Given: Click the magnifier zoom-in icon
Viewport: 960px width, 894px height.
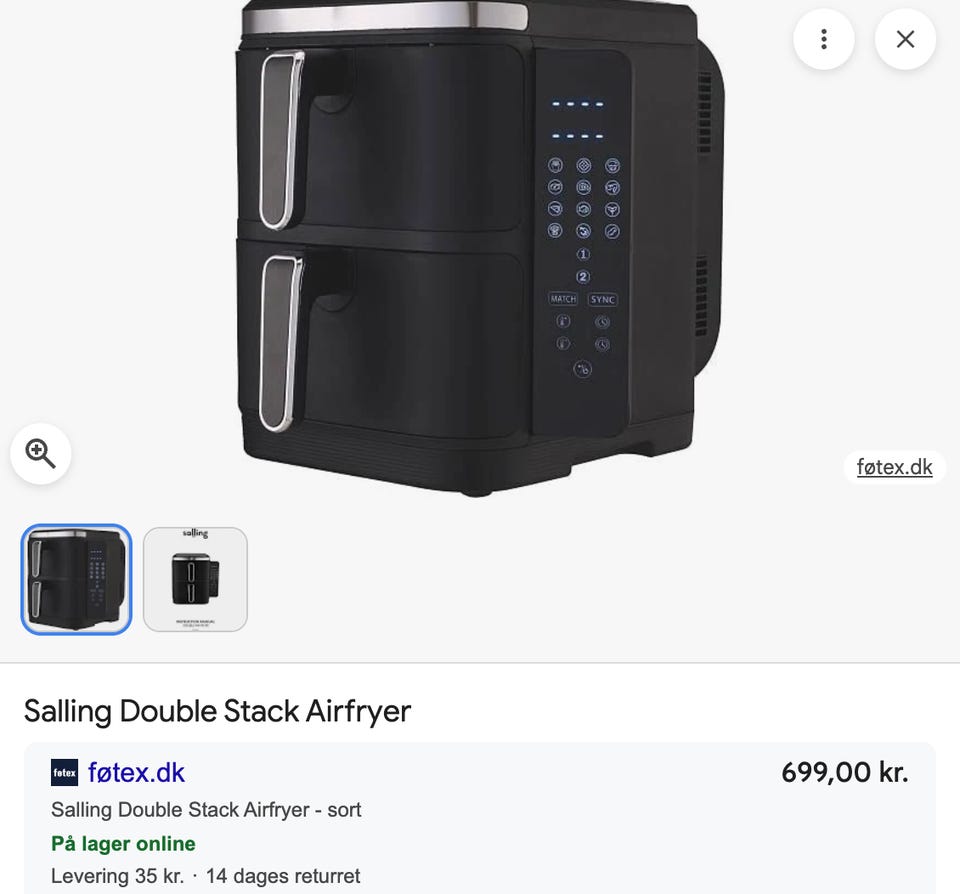Looking at the screenshot, I should (41, 454).
